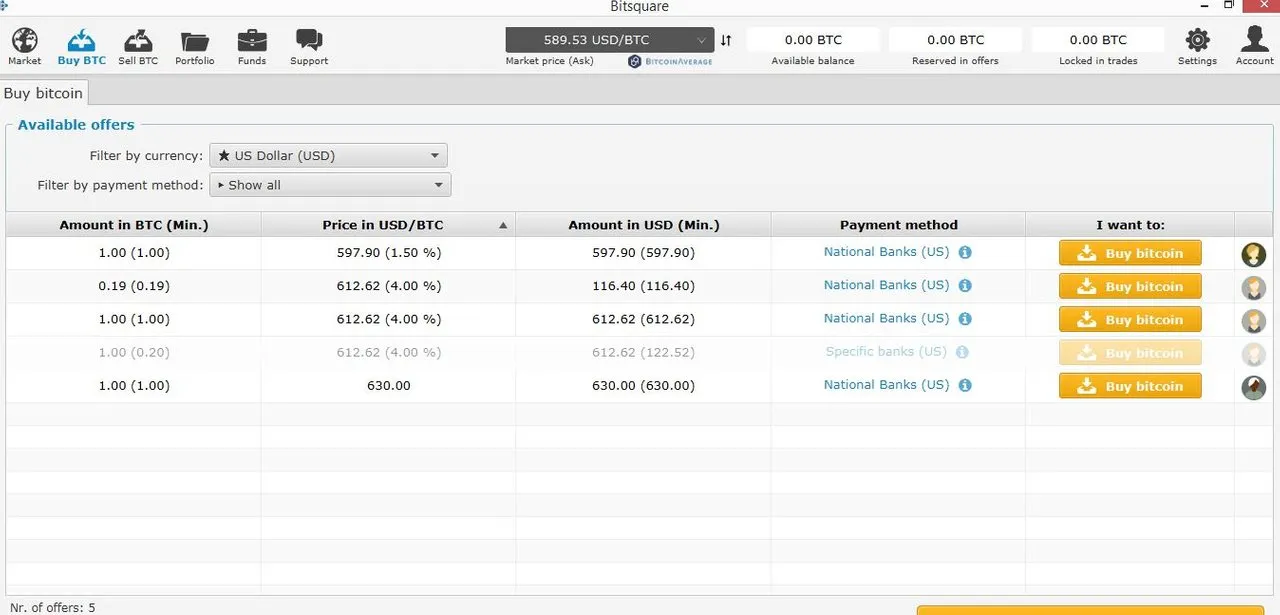The width and height of the screenshot is (1280, 615).
Task: Select the 1.00 (0.20) amount cell
Action: tap(134, 352)
